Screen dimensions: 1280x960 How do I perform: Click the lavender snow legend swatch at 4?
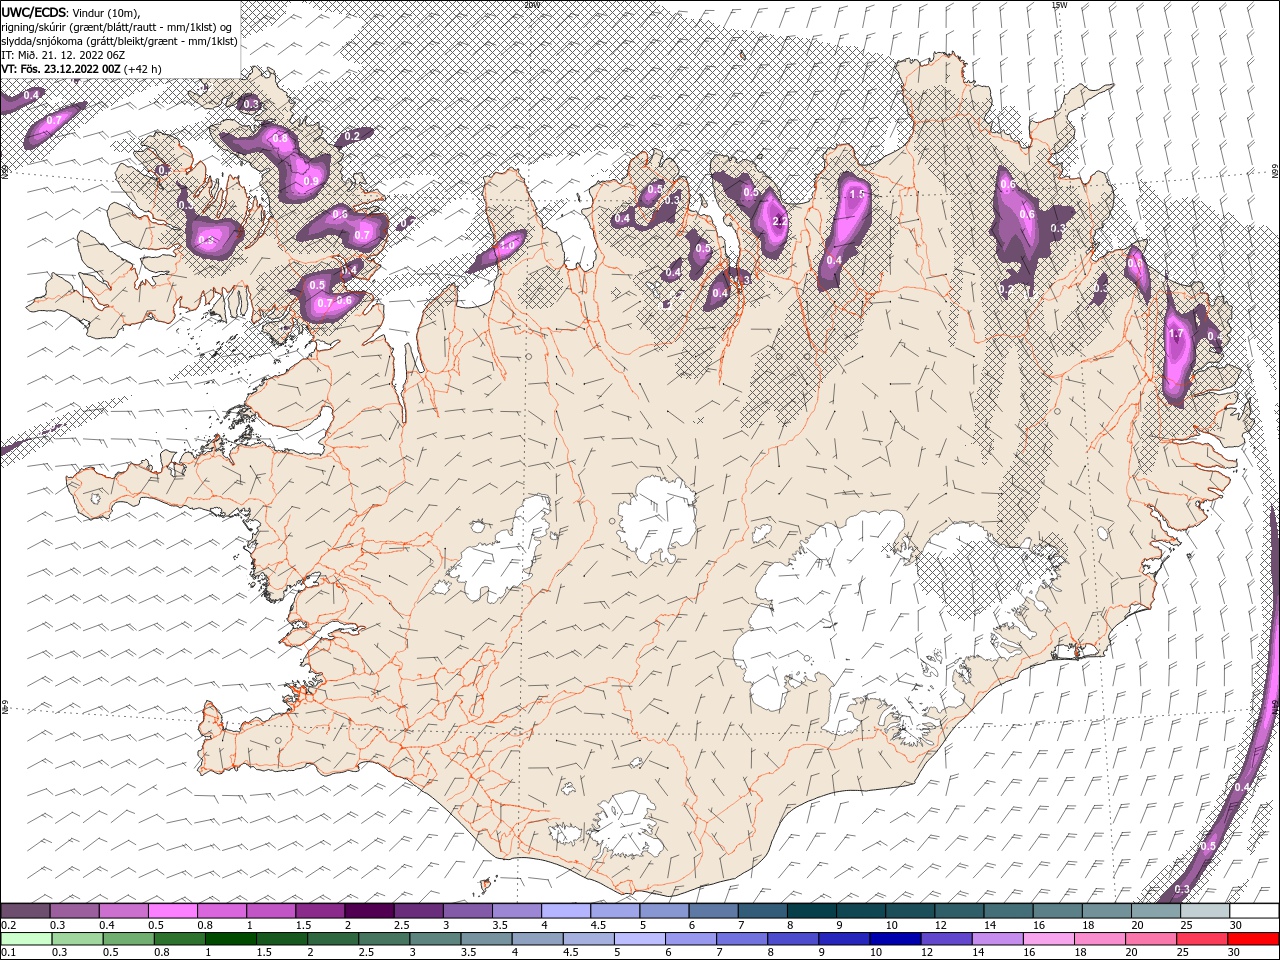565,911
